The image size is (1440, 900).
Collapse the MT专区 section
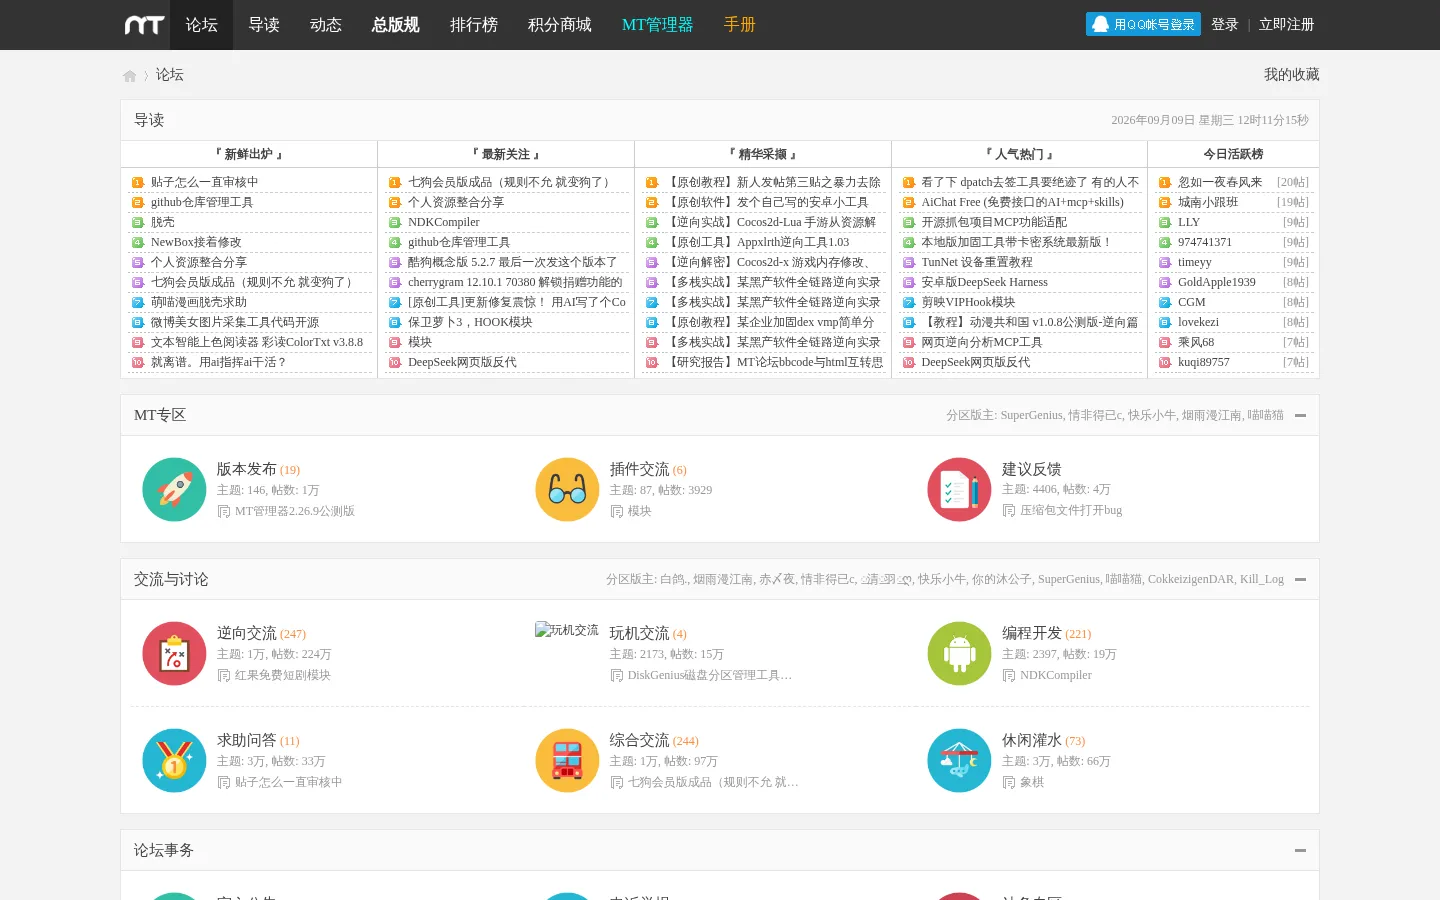click(x=1300, y=415)
